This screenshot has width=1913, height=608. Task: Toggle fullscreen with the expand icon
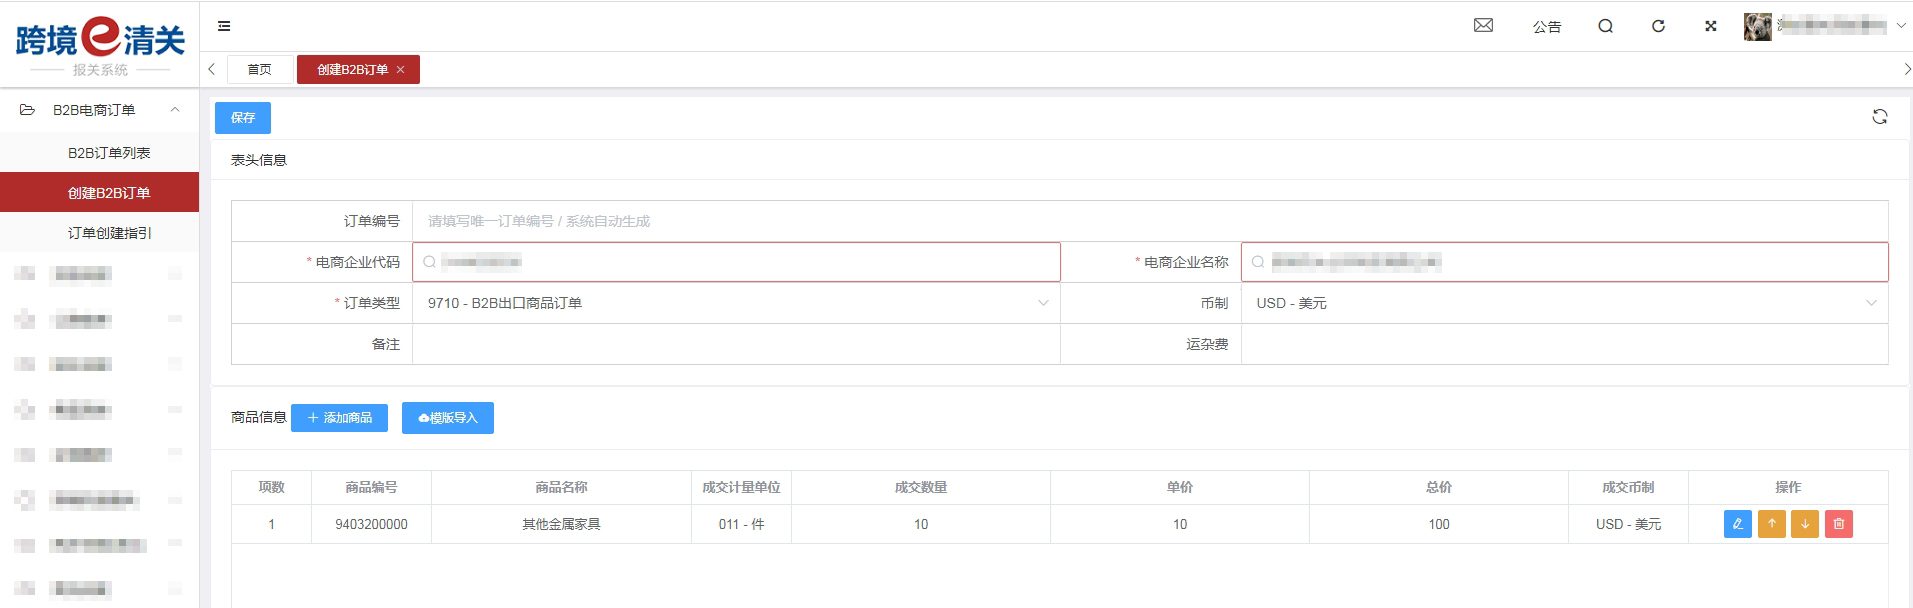(1710, 26)
